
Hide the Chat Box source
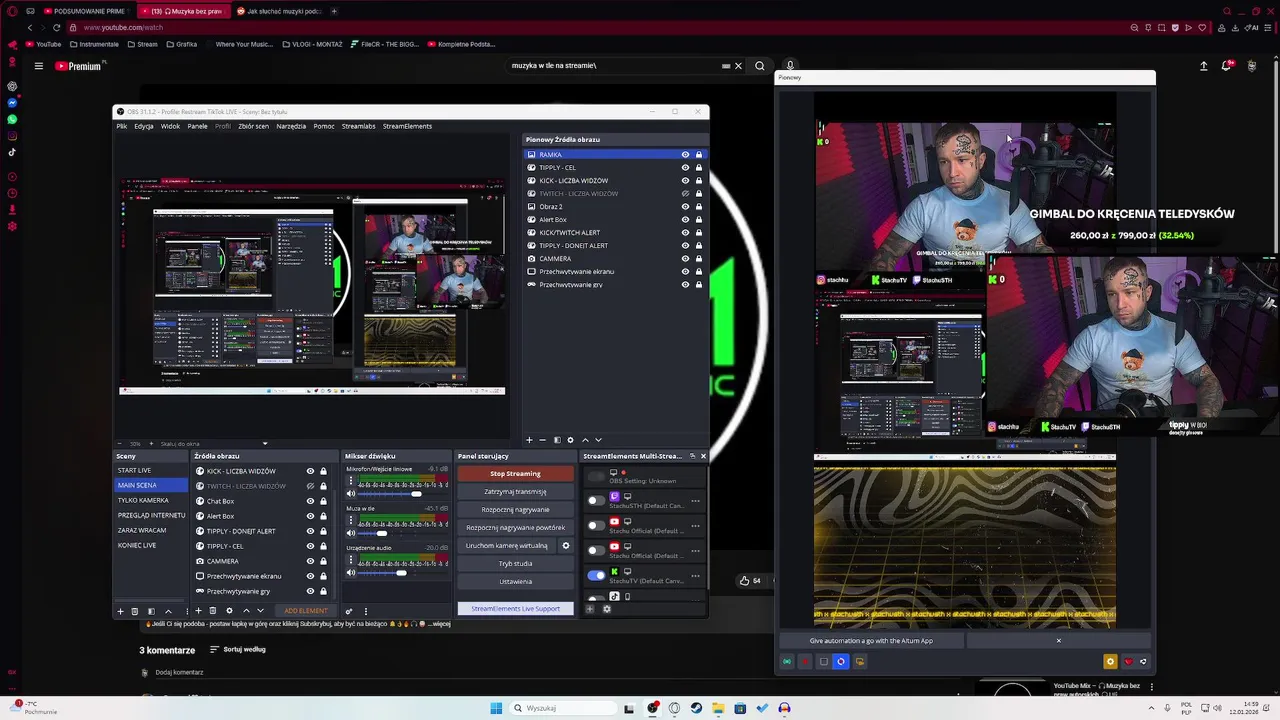(310, 501)
